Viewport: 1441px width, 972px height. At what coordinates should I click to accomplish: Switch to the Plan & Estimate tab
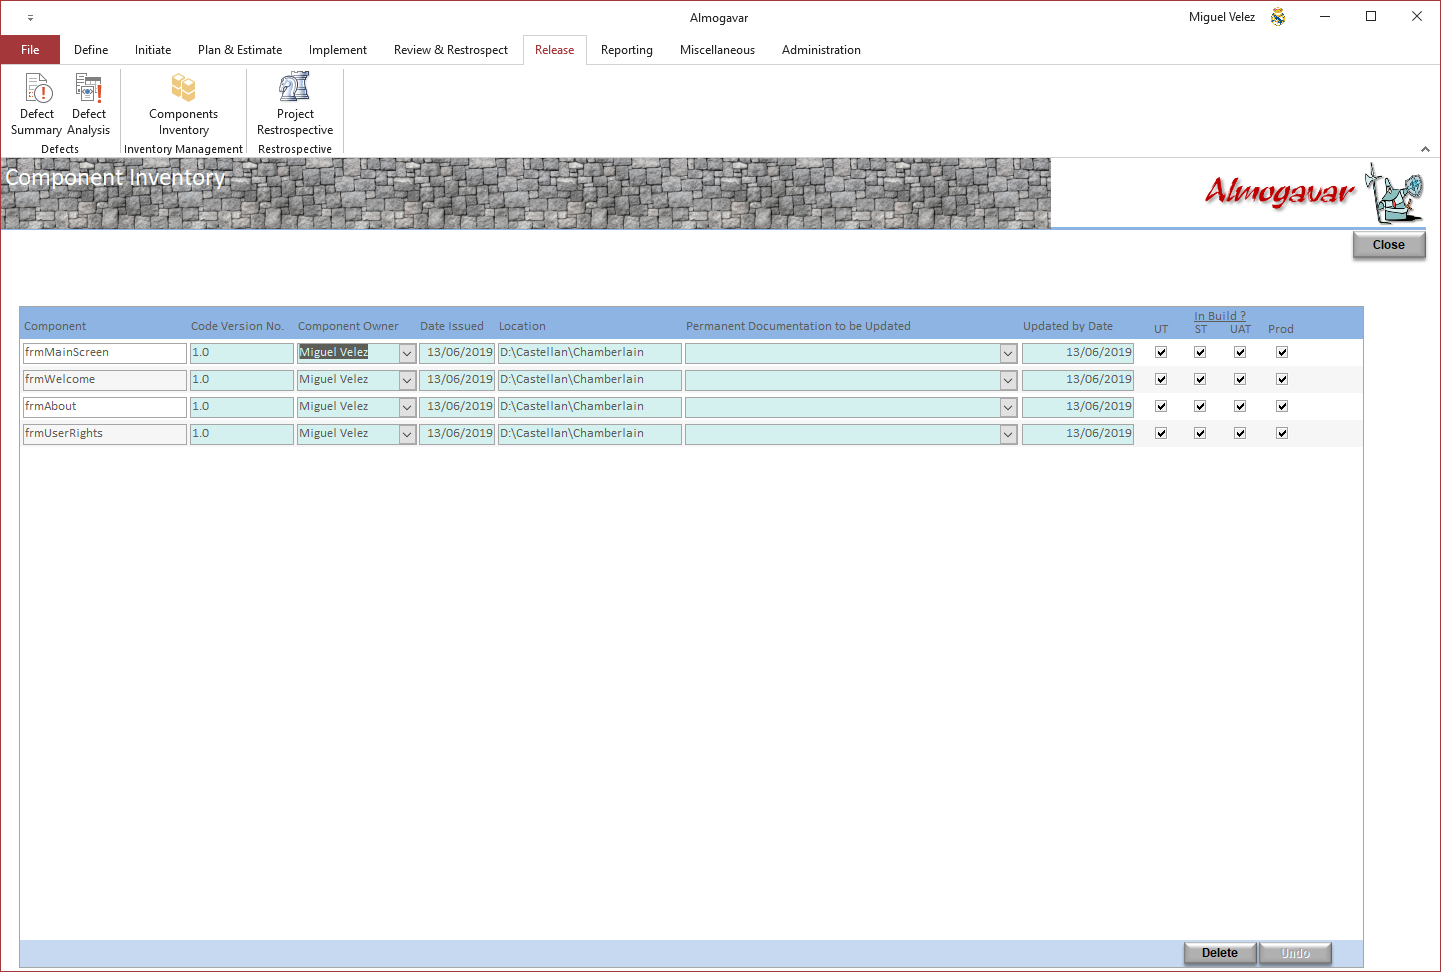pos(240,50)
